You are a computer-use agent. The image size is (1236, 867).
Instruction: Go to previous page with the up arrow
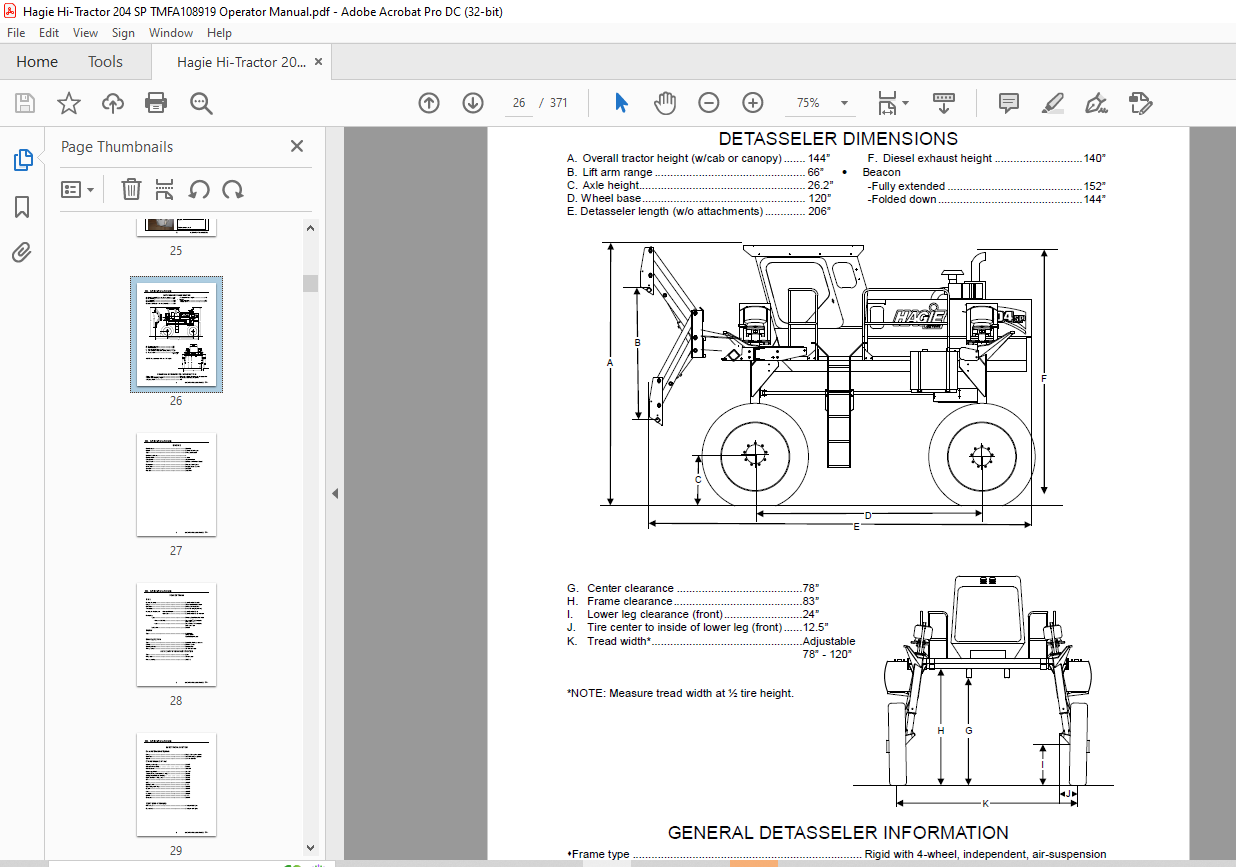tap(429, 103)
